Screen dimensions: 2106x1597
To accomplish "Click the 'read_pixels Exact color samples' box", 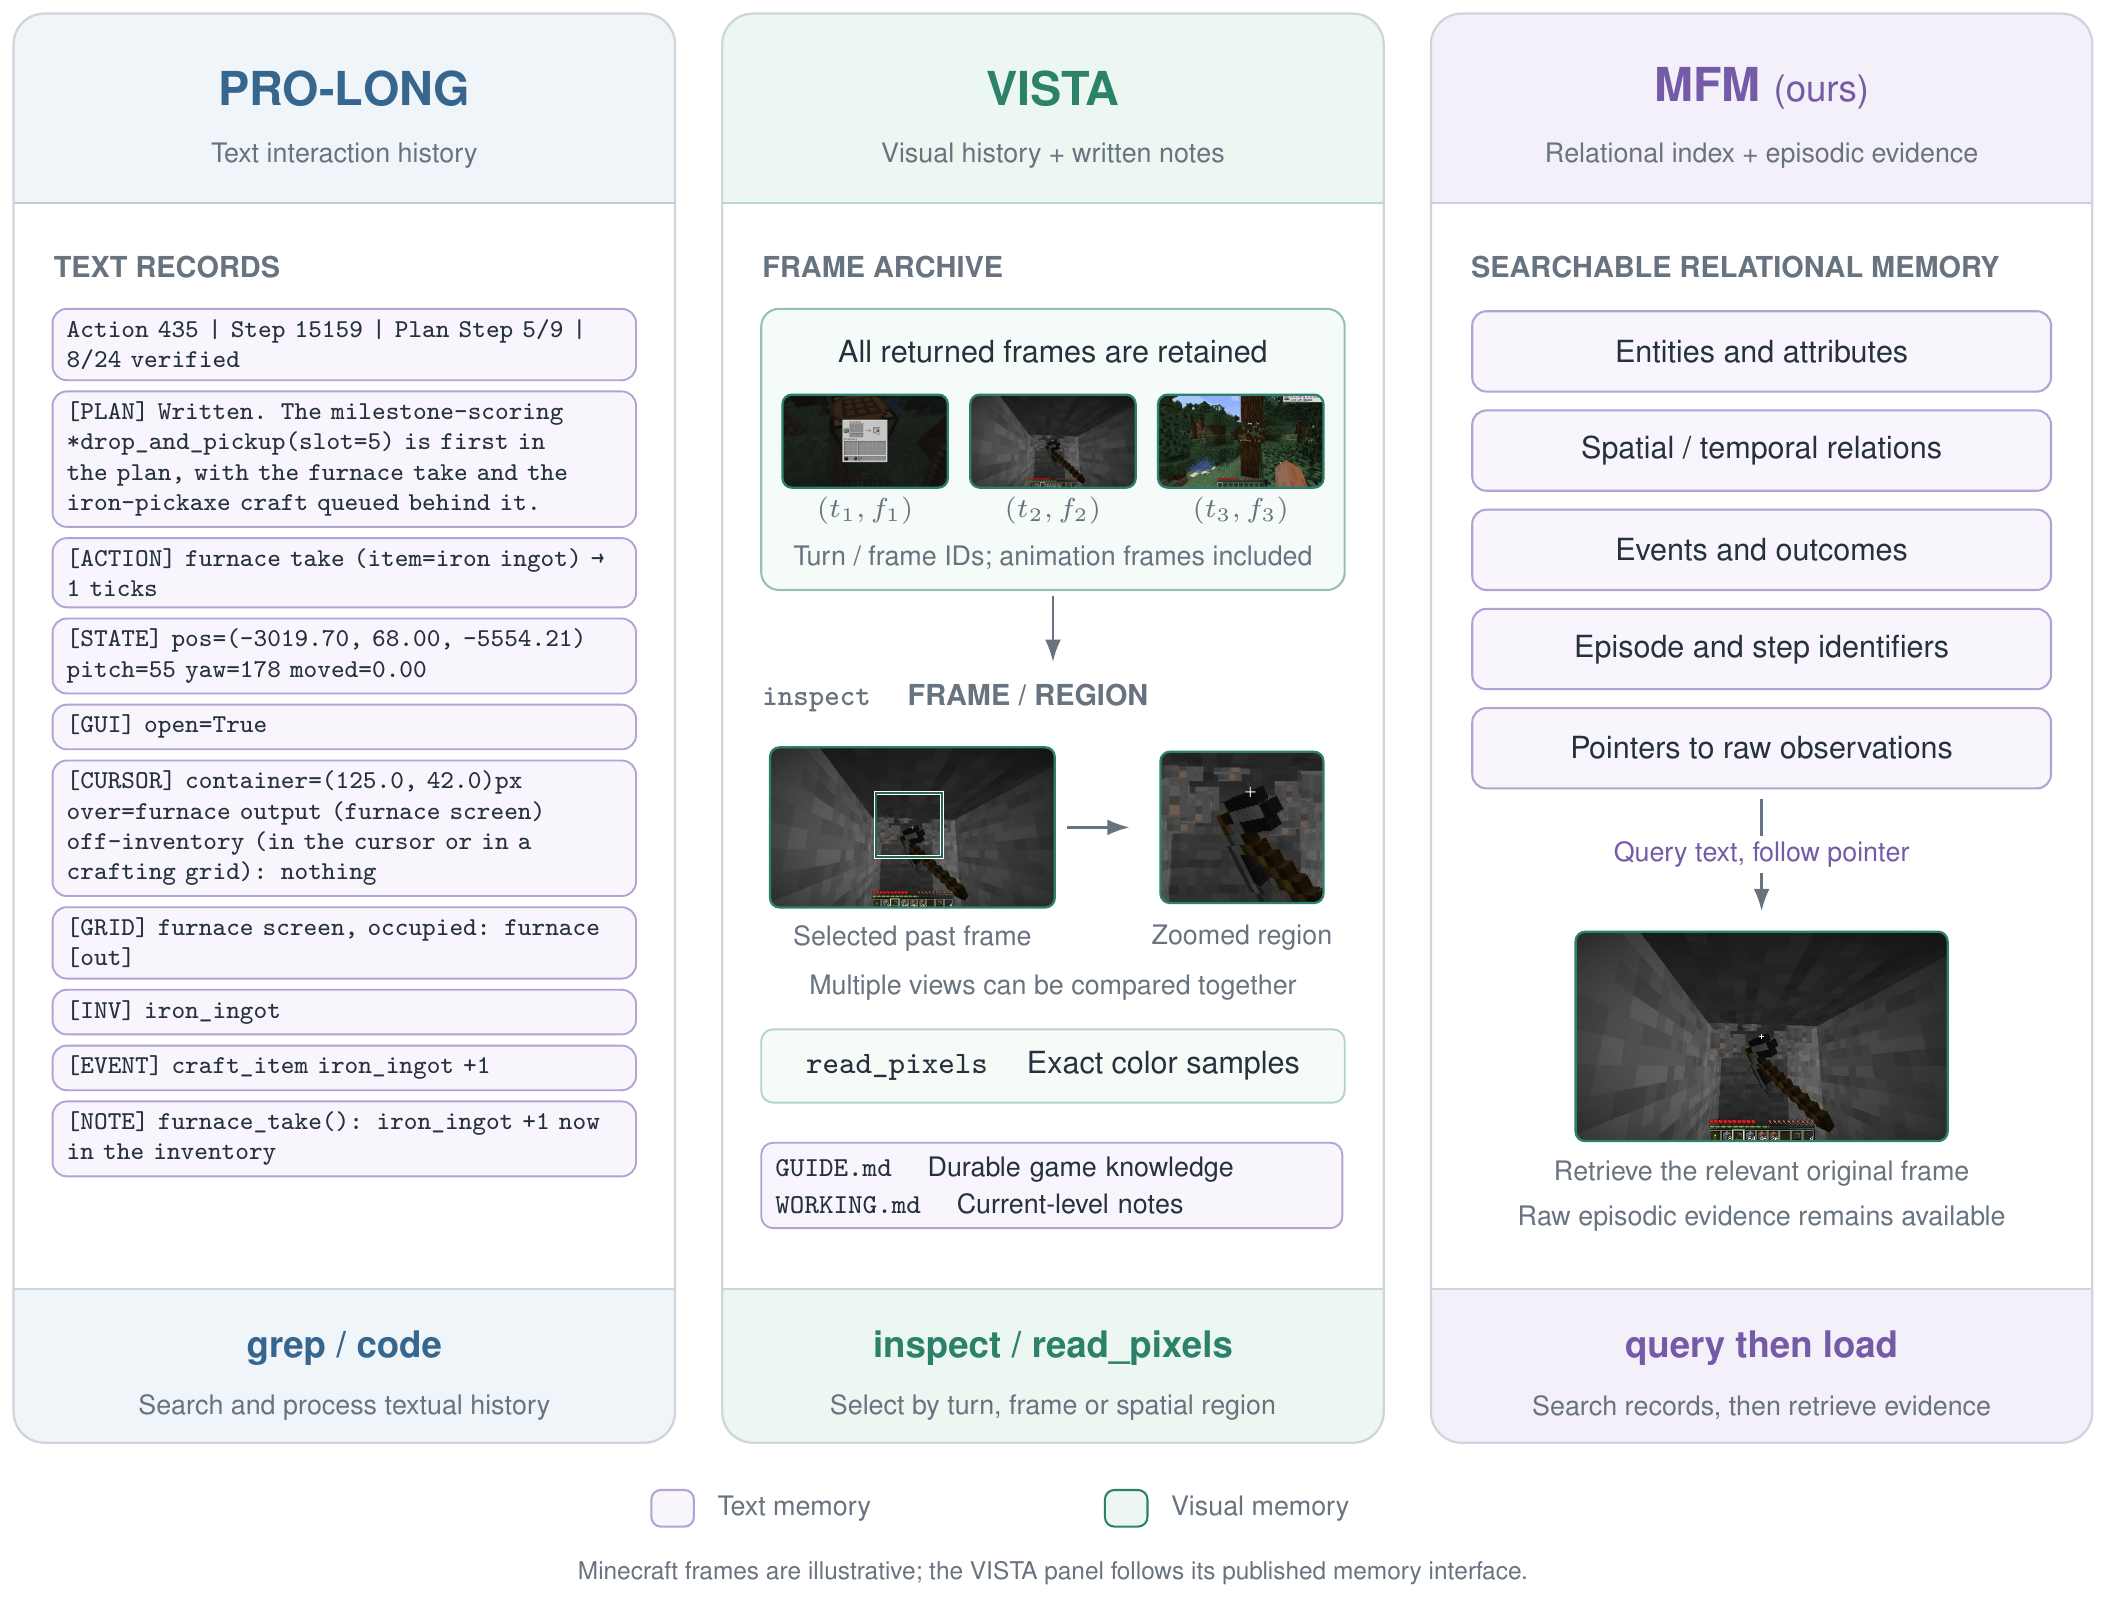I will (1052, 1065).
